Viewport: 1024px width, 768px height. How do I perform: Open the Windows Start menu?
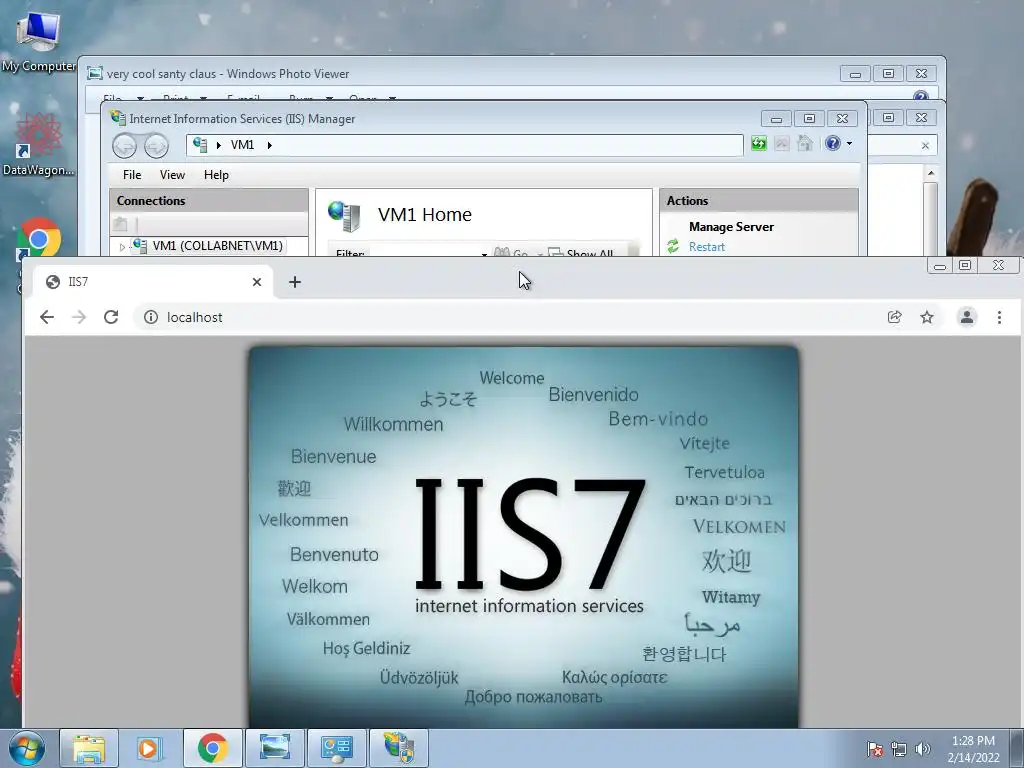(27, 748)
